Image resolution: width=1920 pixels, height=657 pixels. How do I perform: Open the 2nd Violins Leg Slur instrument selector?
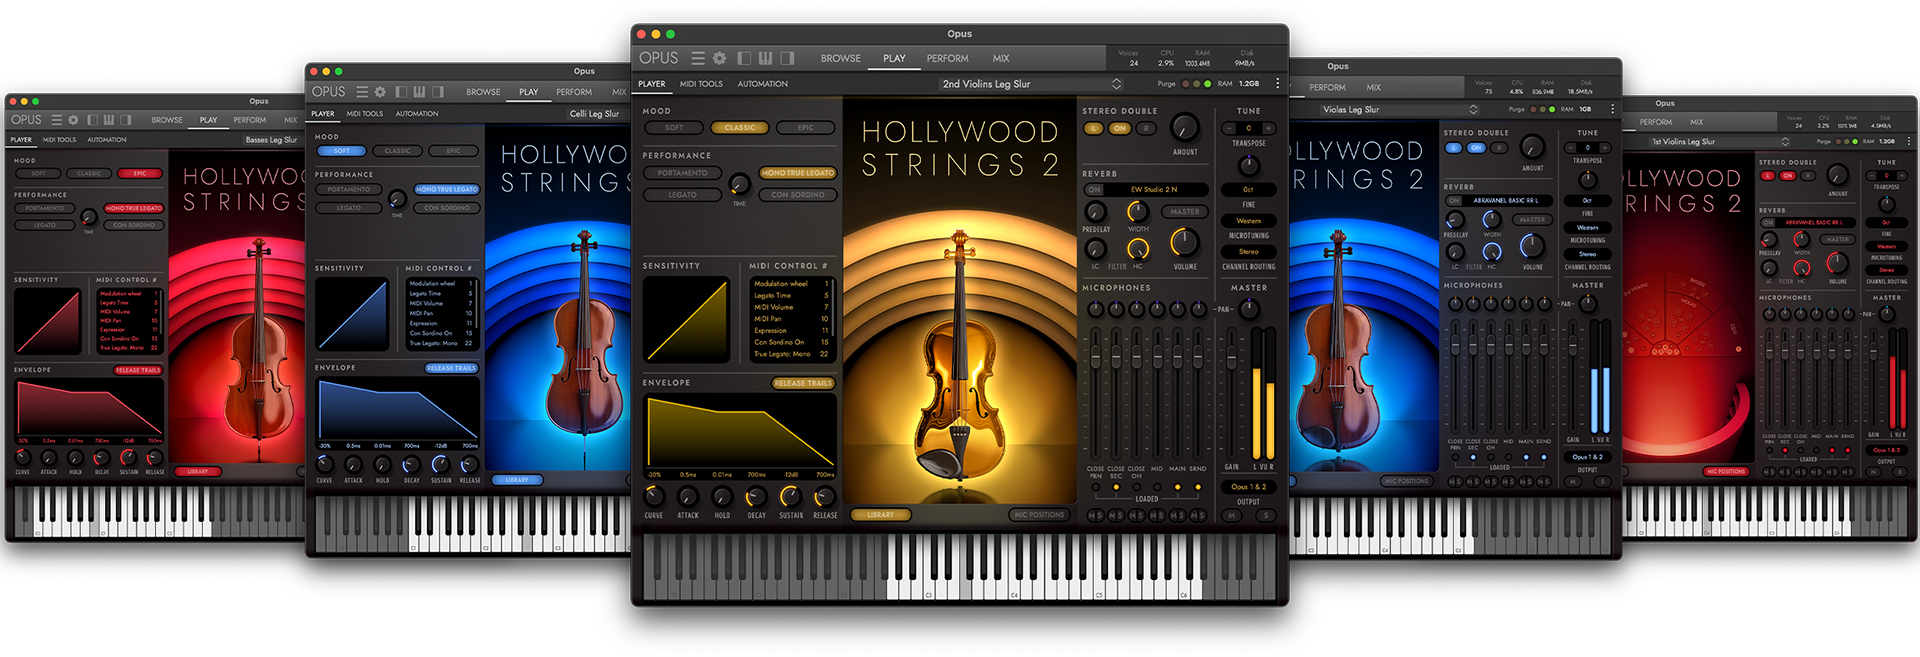[x=1030, y=84]
